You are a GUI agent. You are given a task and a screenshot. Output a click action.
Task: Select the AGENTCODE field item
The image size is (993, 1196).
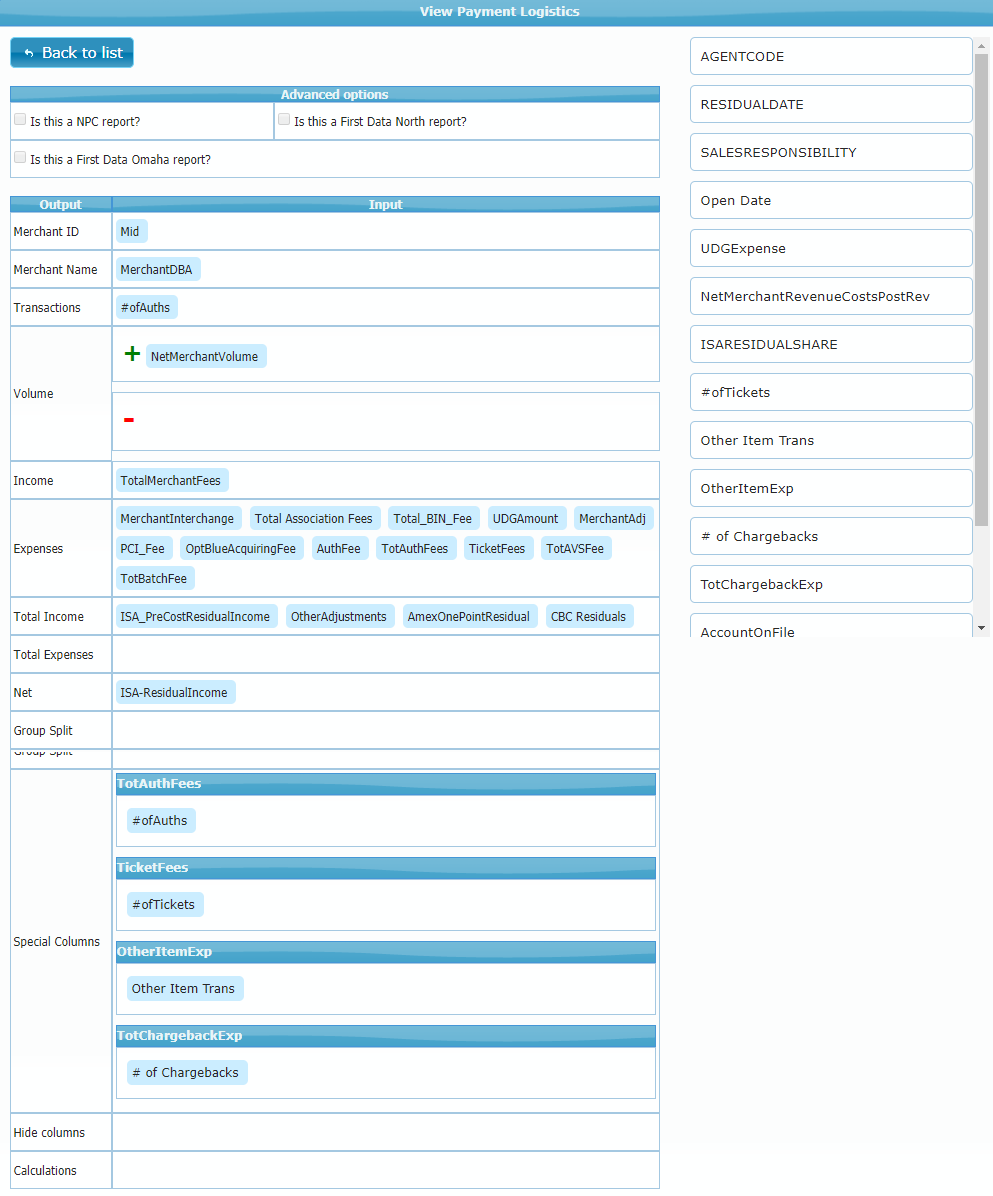click(x=830, y=57)
